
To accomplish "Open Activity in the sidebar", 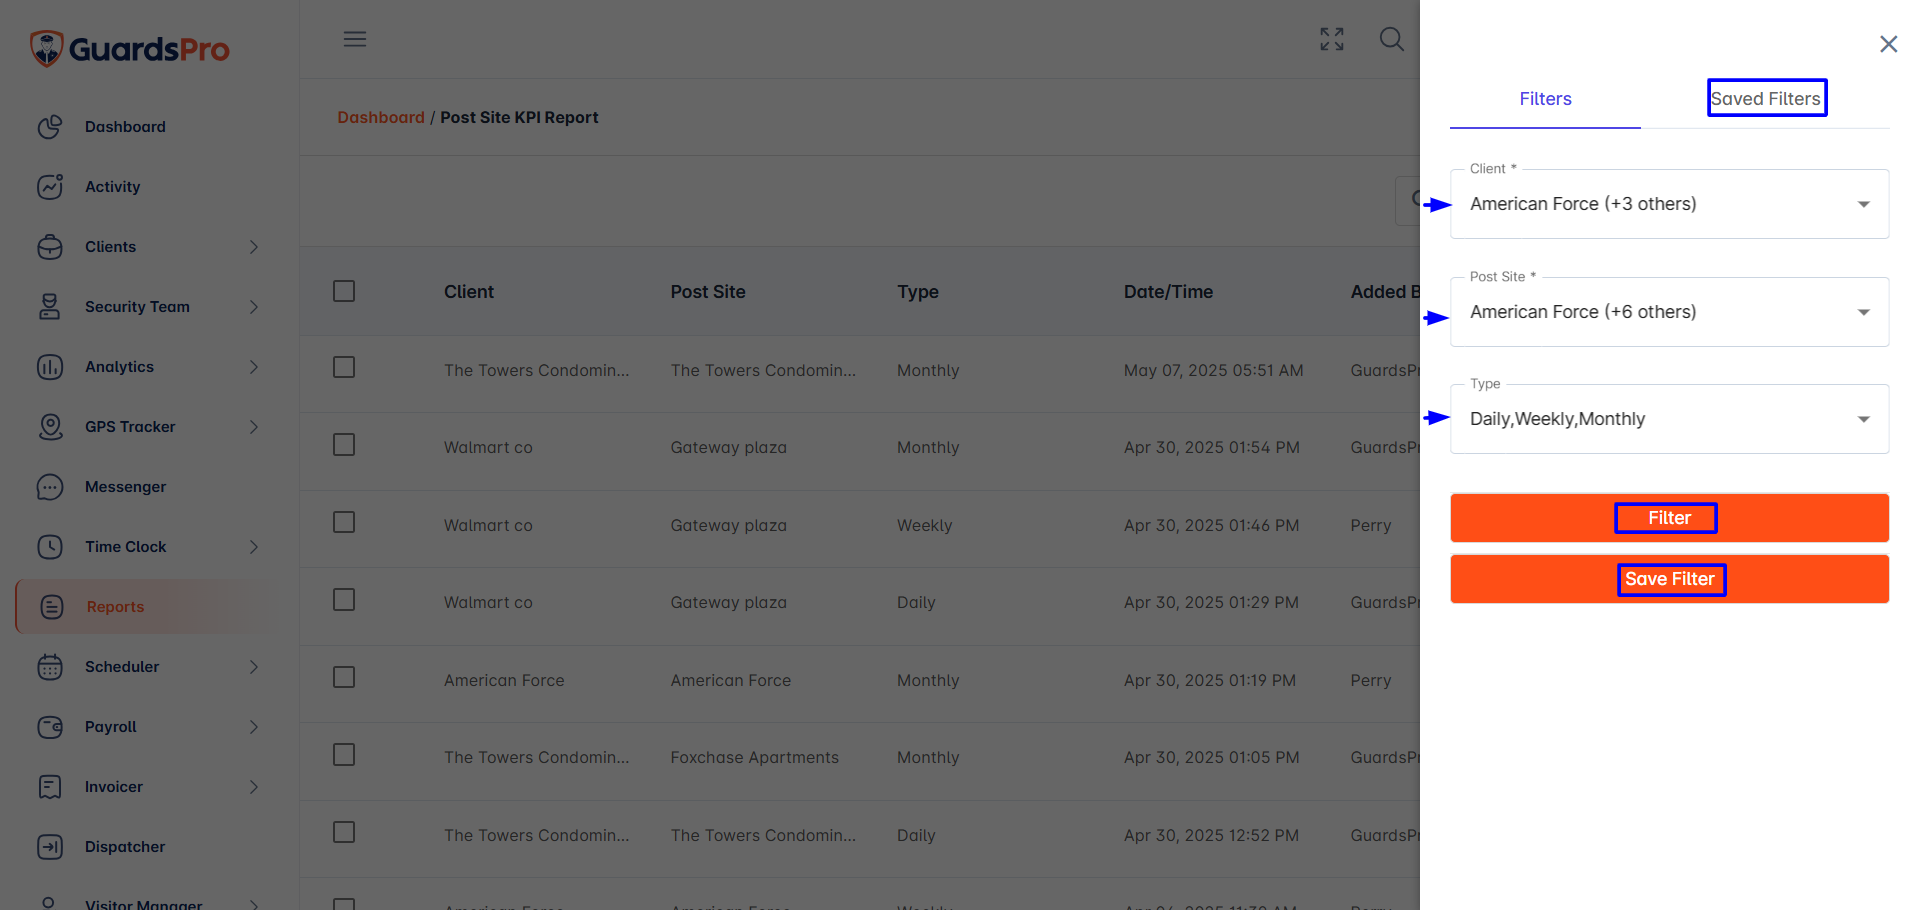I will [112, 187].
